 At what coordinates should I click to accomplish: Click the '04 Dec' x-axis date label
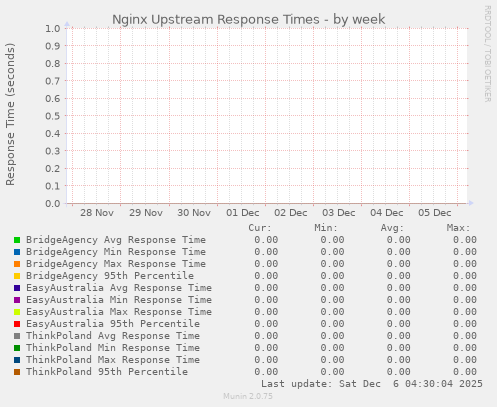387,213
